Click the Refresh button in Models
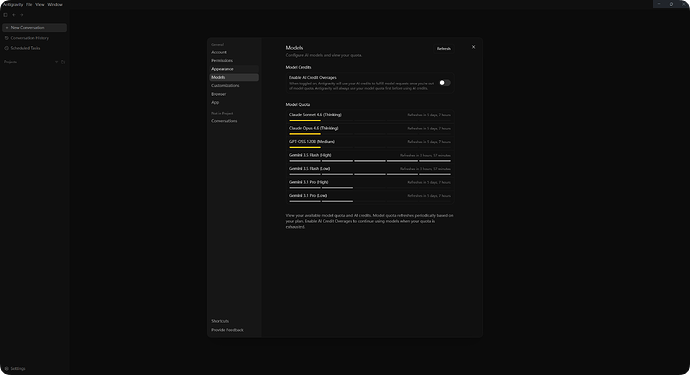 pos(444,49)
